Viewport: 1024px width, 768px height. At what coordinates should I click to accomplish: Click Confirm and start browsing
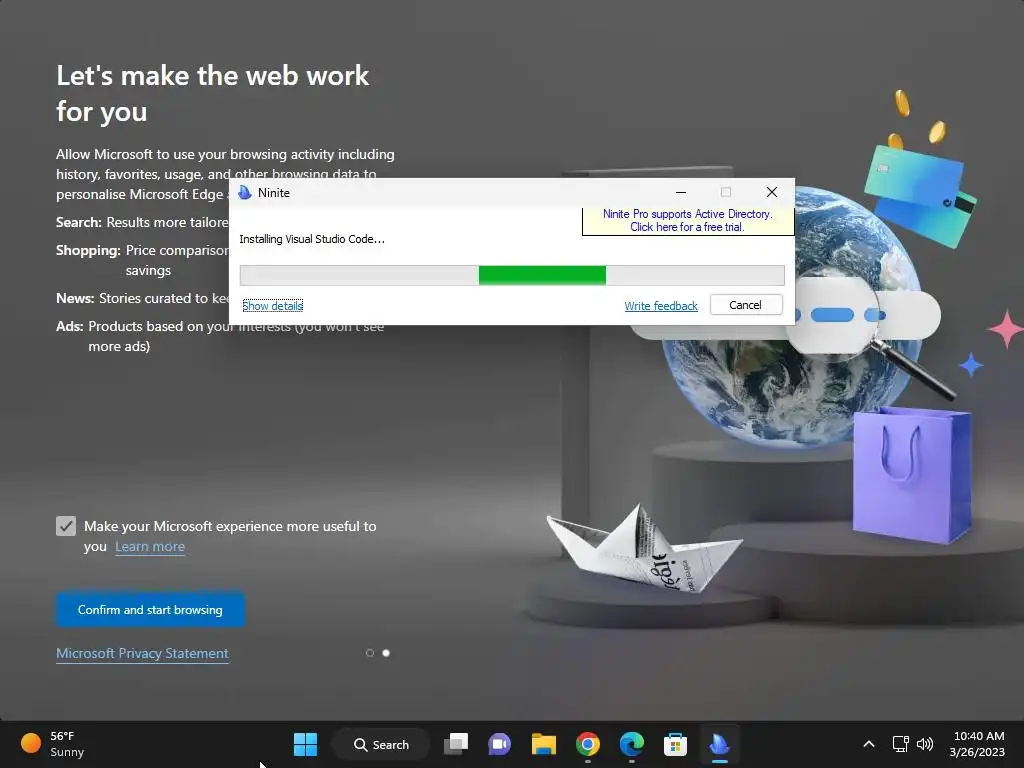[150, 609]
